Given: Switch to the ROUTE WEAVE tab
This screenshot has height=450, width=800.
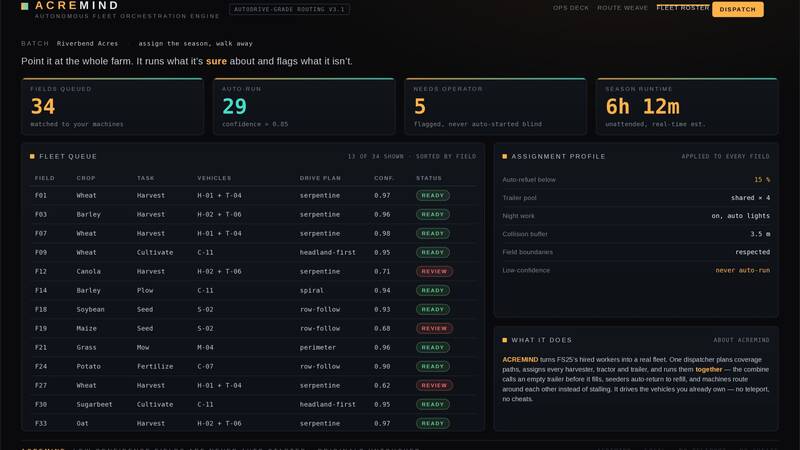Looking at the screenshot, I should pyautogui.click(x=622, y=8).
